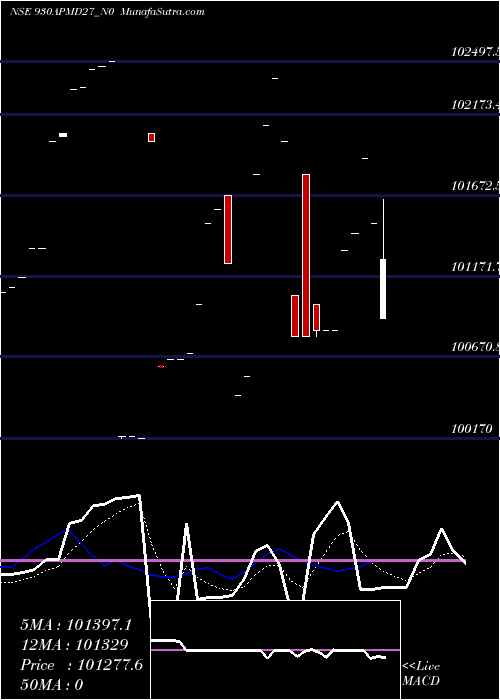This screenshot has width=500, height=700.
Task: Click the 5MA : 101397.1 readout
Action: coord(76,625)
